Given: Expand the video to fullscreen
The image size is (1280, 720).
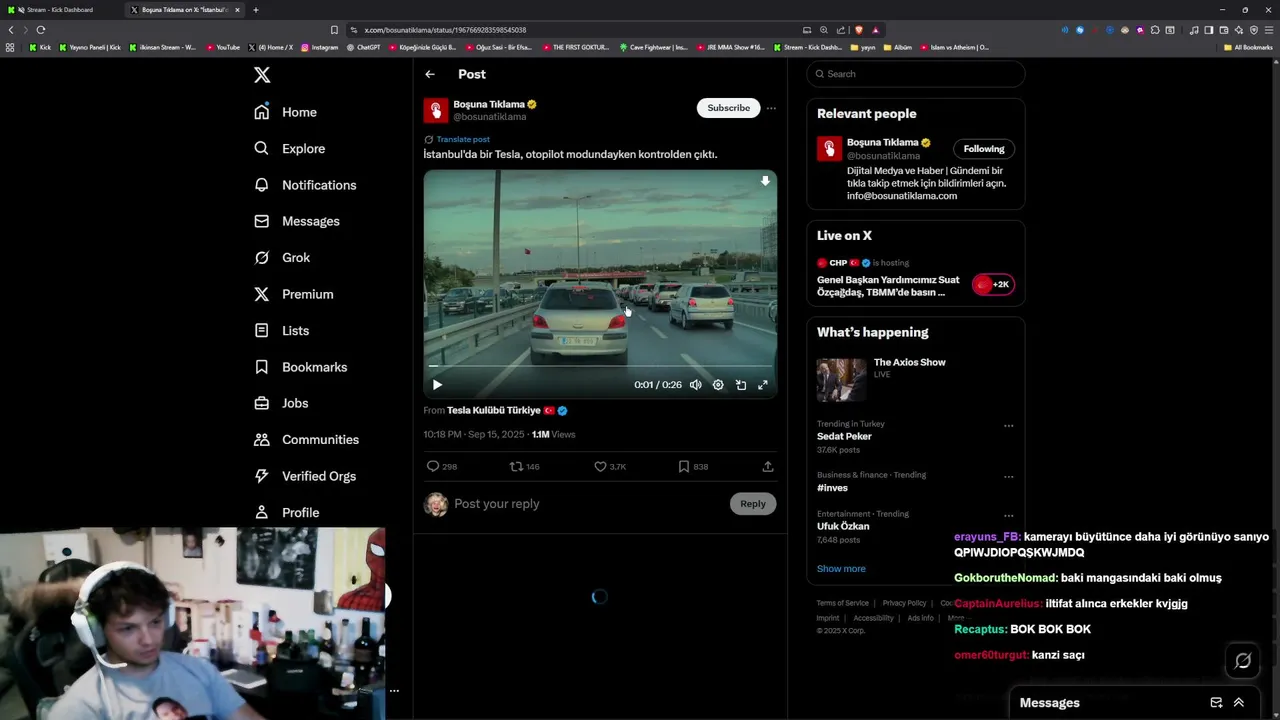Looking at the screenshot, I should pyautogui.click(x=763, y=385).
